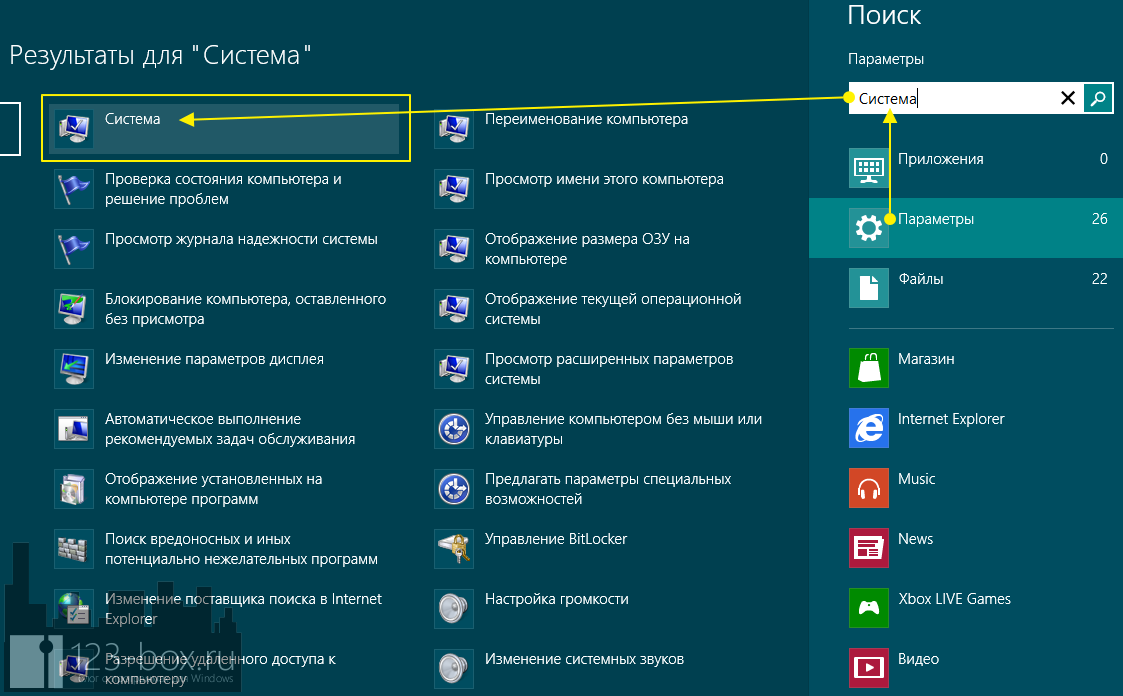The width and height of the screenshot is (1123, 696).
Task: Open Автоматическое выполнение рекомендуемых задач обслуживания
Action: pos(230,430)
